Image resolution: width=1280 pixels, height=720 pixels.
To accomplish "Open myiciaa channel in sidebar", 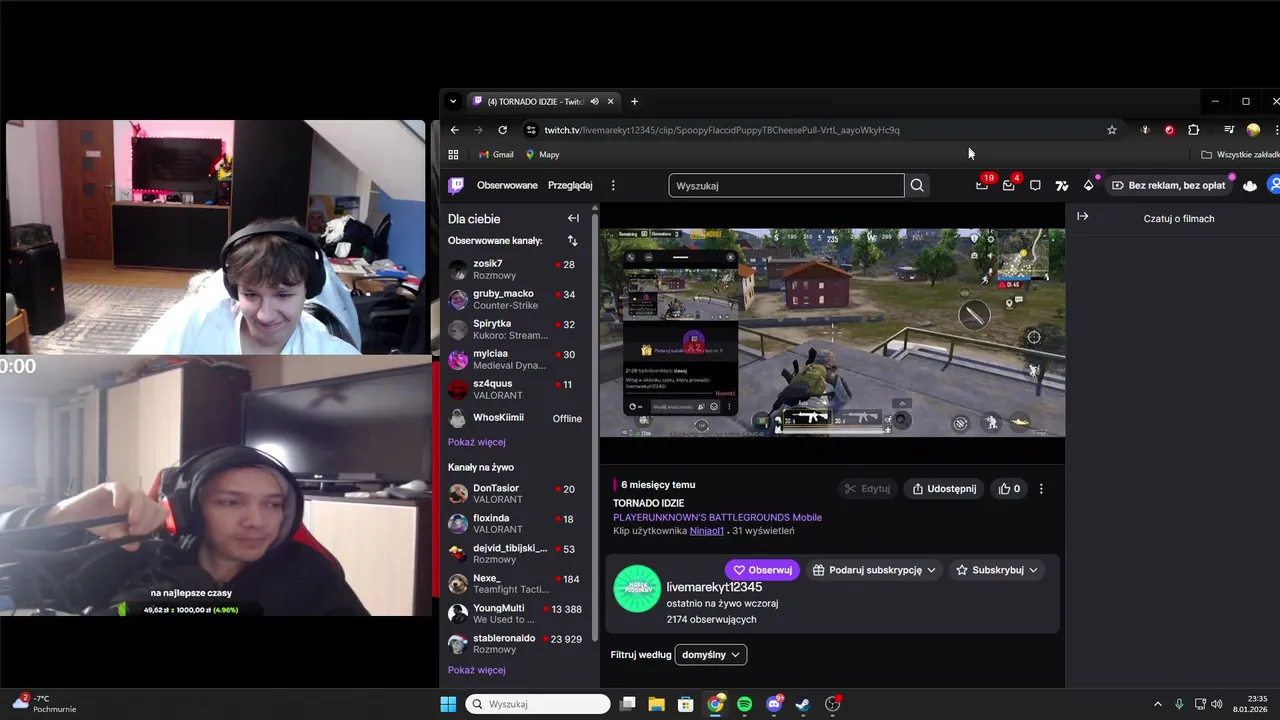I will click(x=517, y=360).
